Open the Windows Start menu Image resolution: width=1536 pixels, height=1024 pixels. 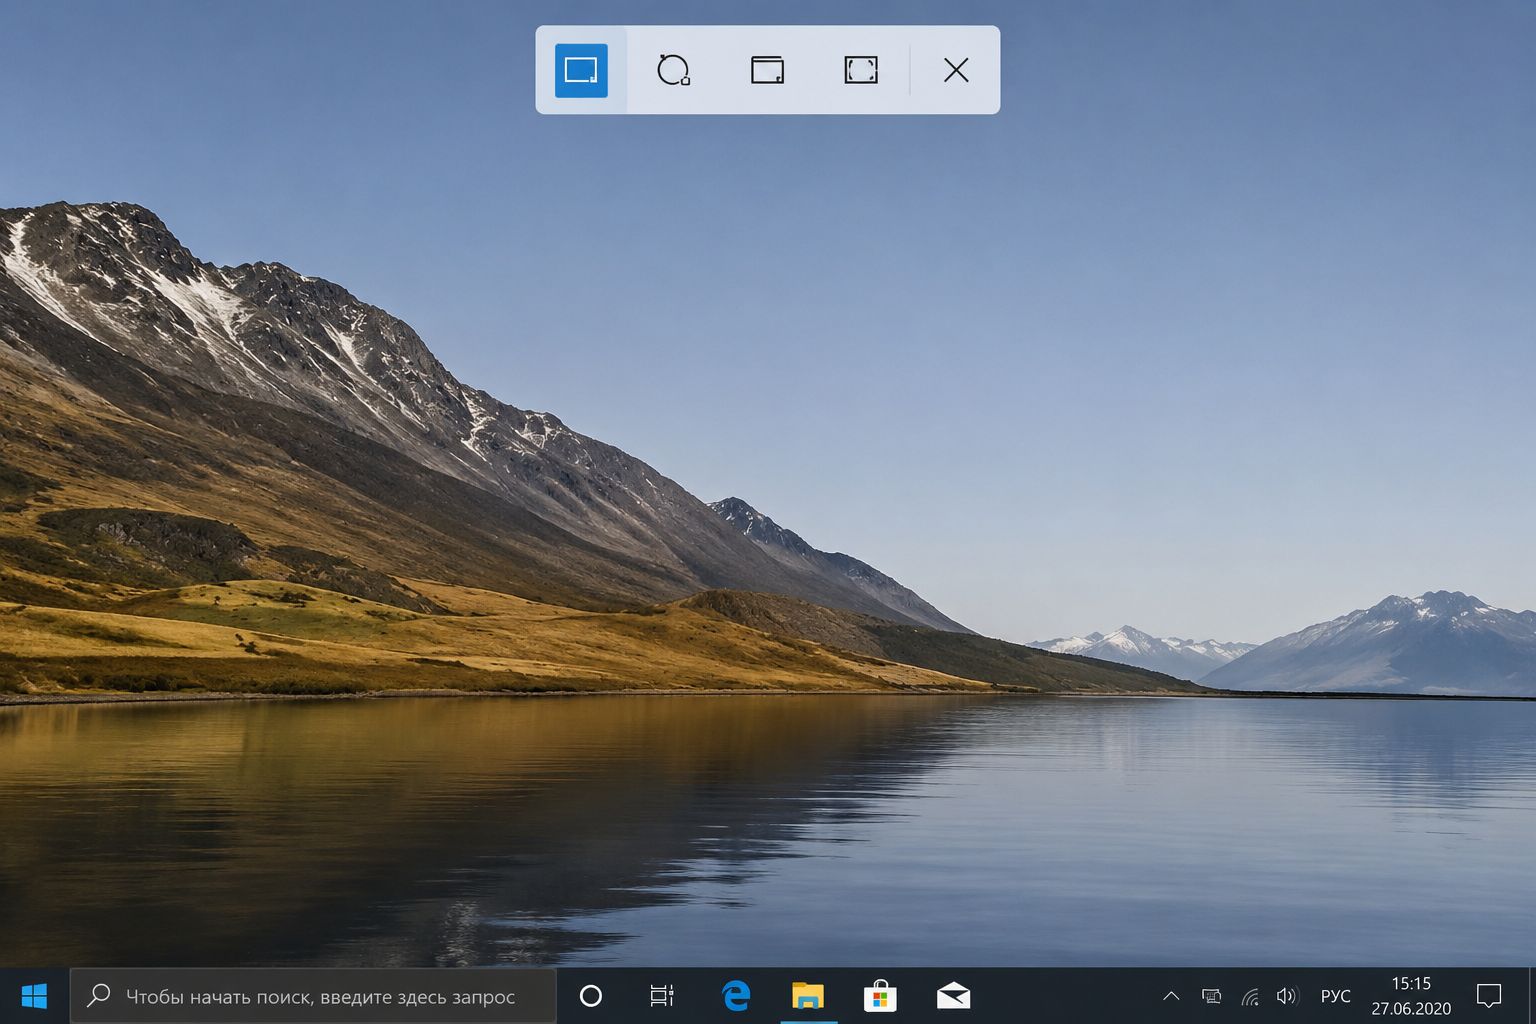click(x=34, y=996)
